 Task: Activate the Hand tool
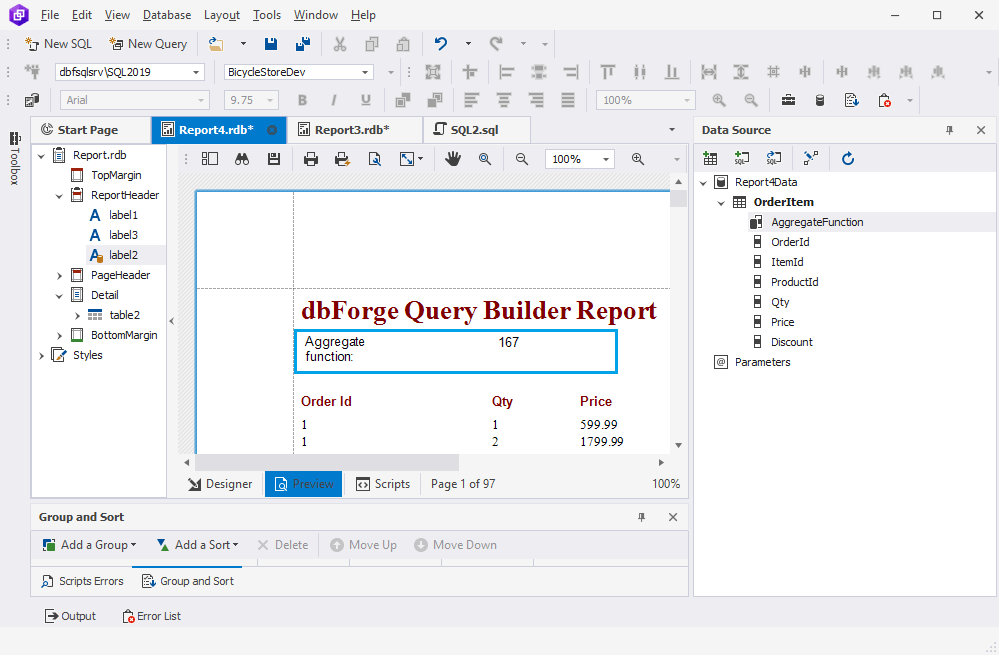(x=452, y=159)
